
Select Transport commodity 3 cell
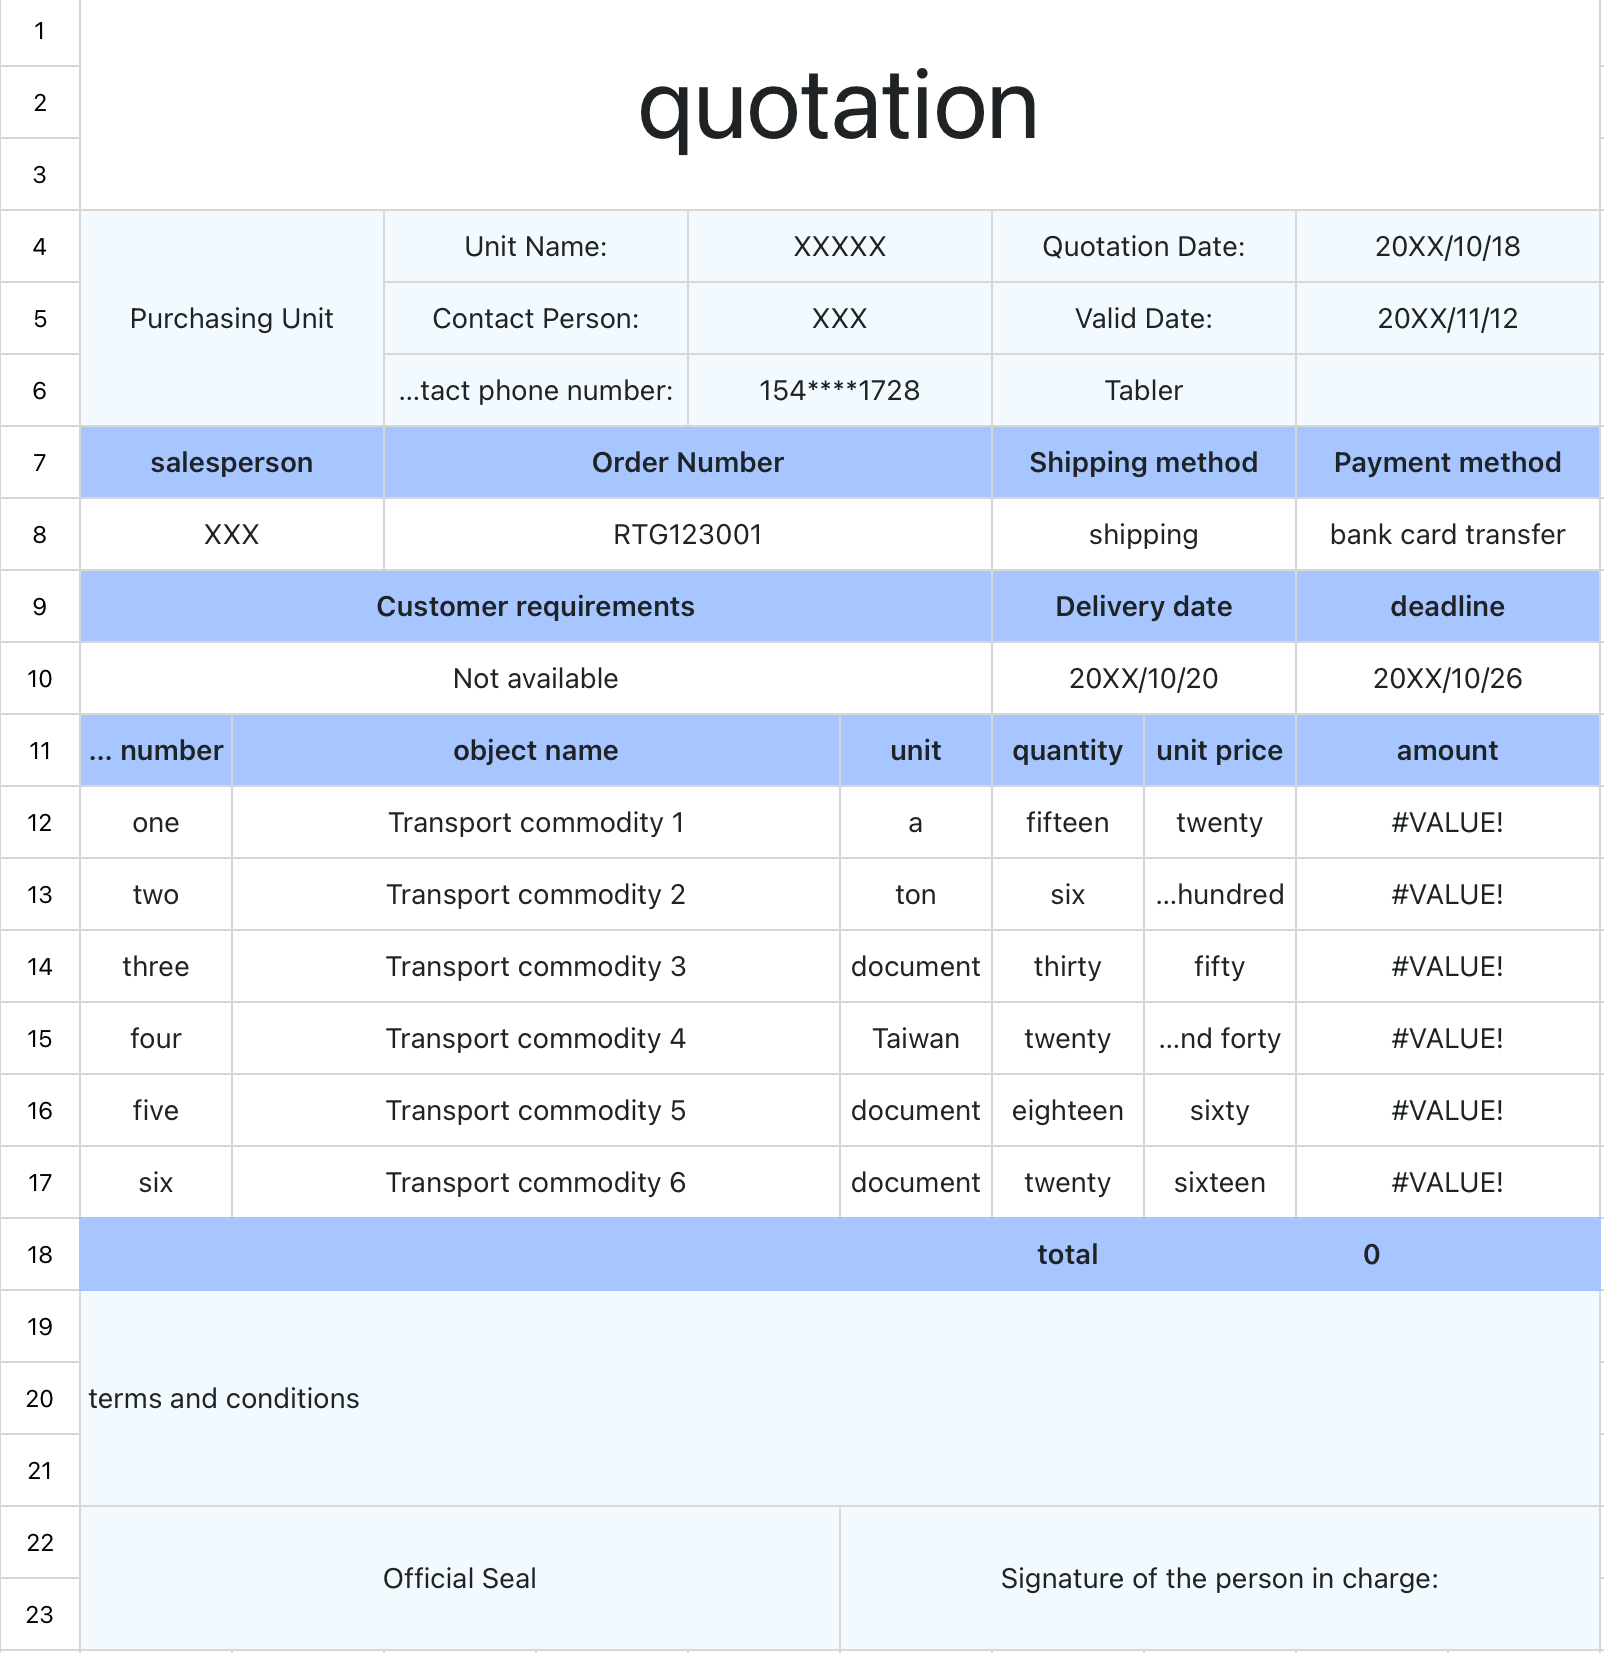pos(536,966)
